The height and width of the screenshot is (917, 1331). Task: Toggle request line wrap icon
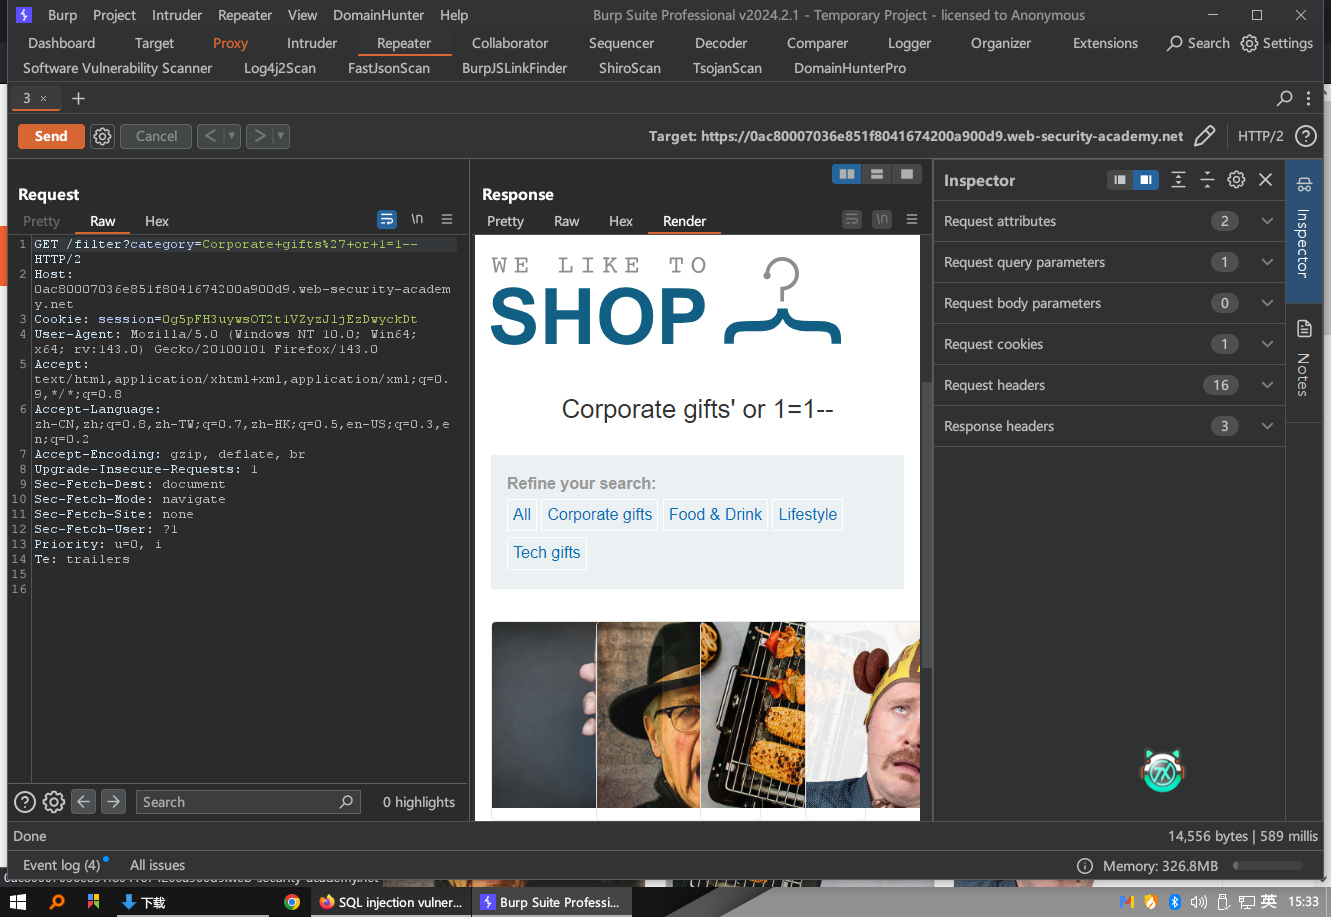point(387,220)
